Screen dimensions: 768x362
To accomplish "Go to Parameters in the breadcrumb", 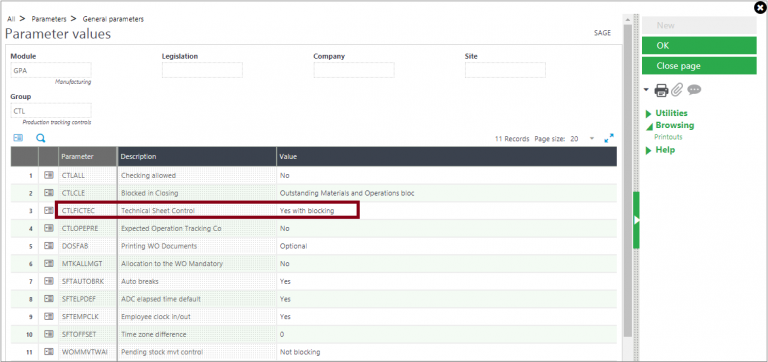I will 48,19.
